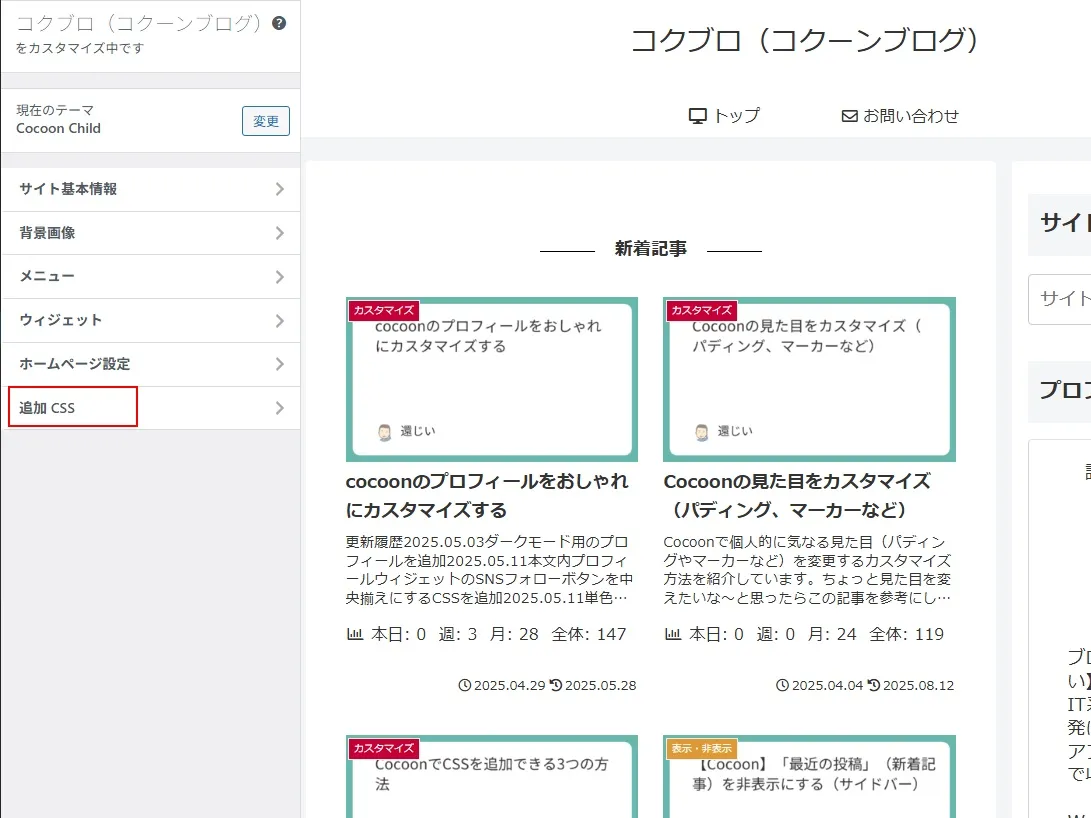
Task: Click the help question mark icon
Action: 279,23
